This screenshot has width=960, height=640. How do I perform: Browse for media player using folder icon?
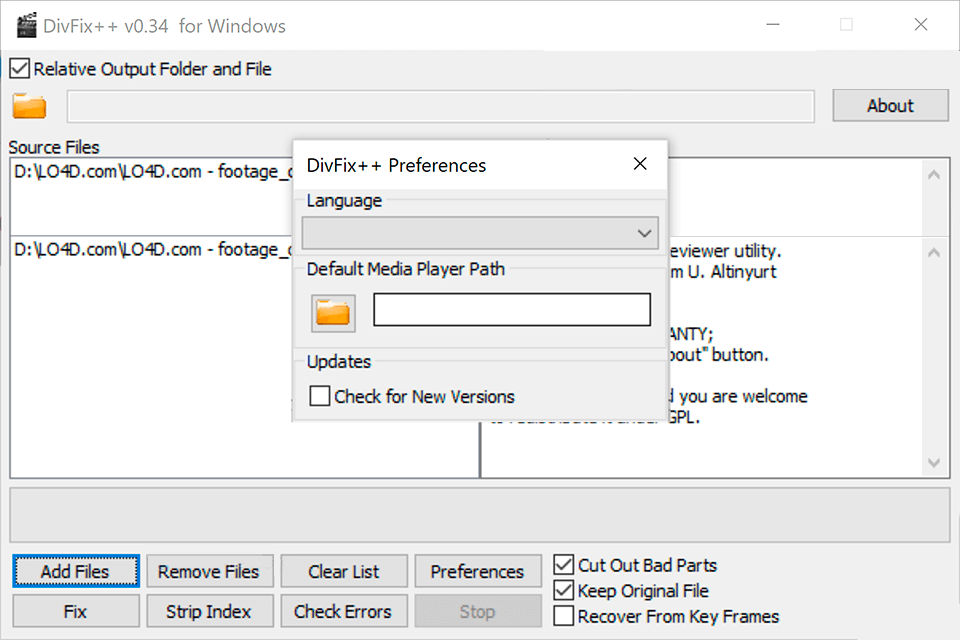click(332, 312)
